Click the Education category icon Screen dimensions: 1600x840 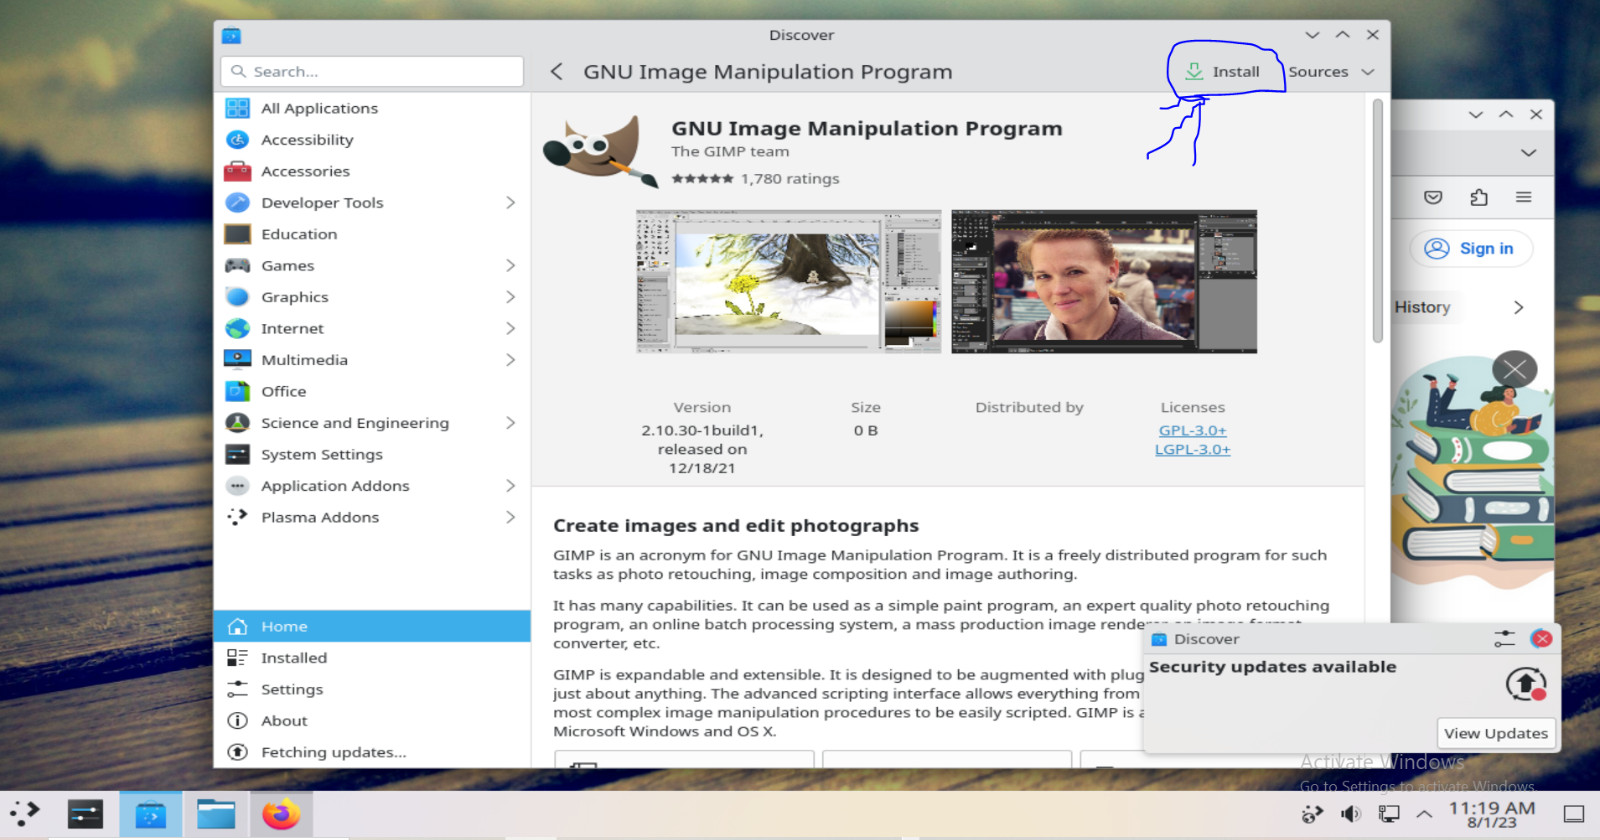pyautogui.click(x=237, y=234)
